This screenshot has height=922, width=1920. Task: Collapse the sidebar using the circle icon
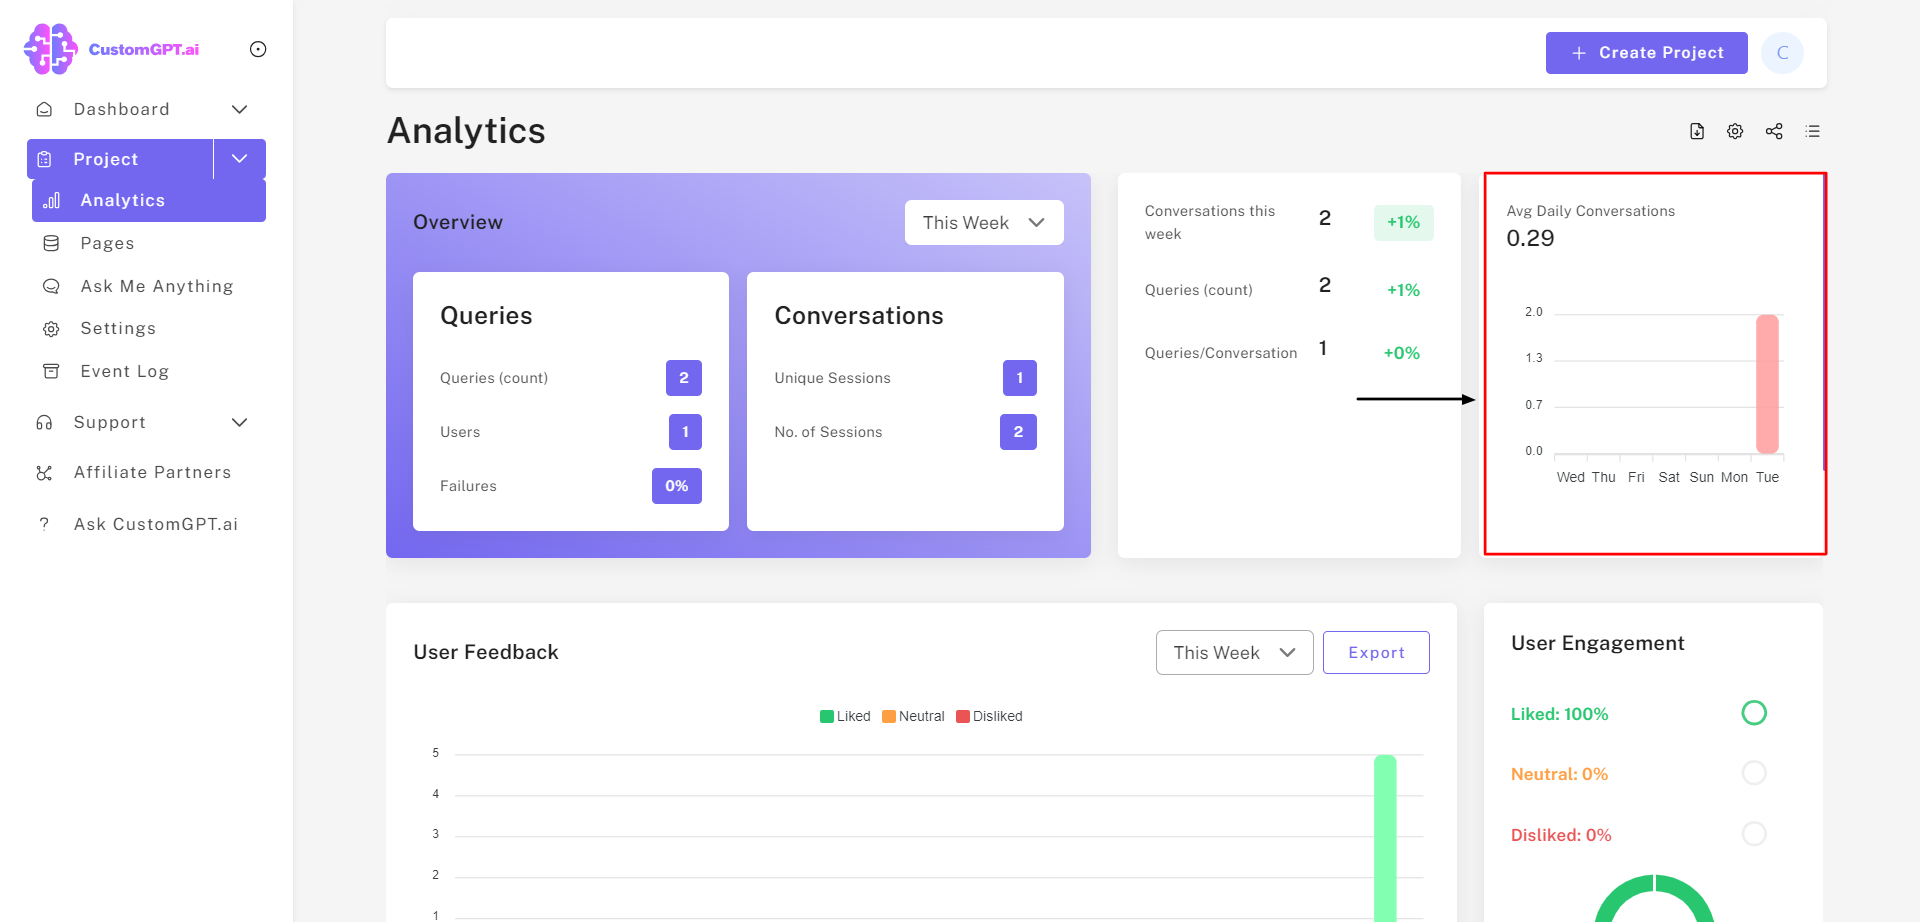click(x=258, y=49)
